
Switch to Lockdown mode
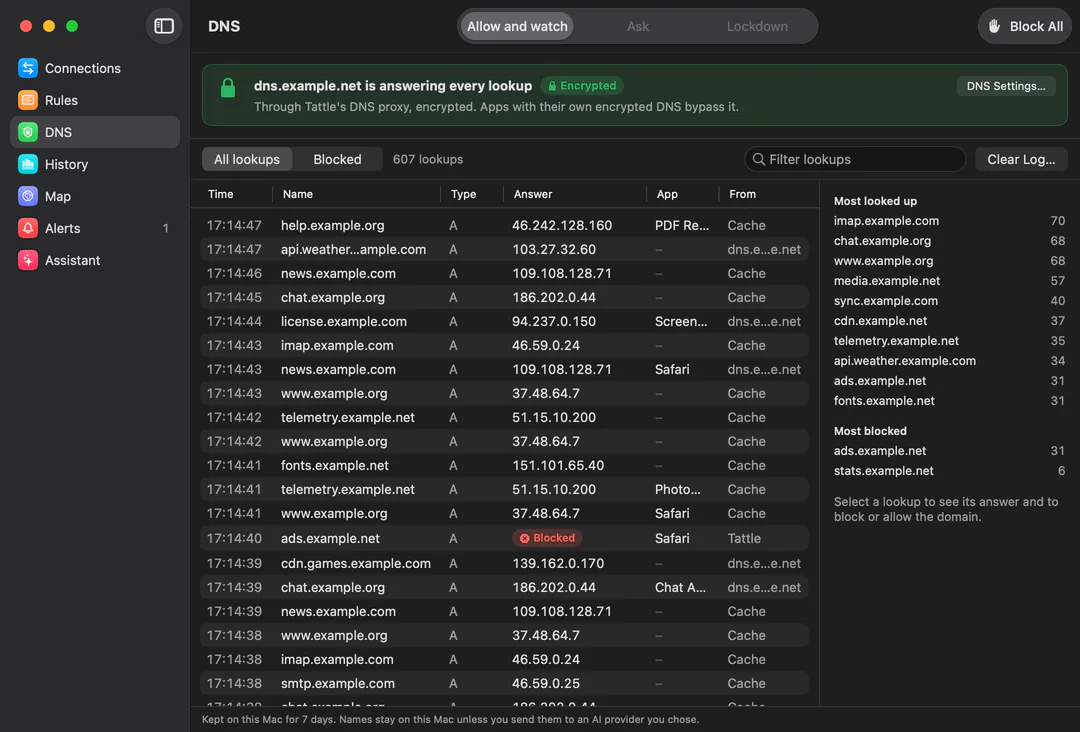[757, 26]
